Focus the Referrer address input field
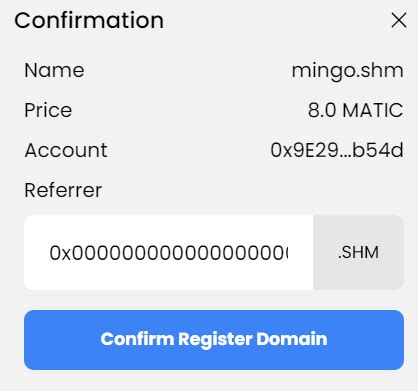The width and height of the screenshot is (418, 391). (169, 252)
